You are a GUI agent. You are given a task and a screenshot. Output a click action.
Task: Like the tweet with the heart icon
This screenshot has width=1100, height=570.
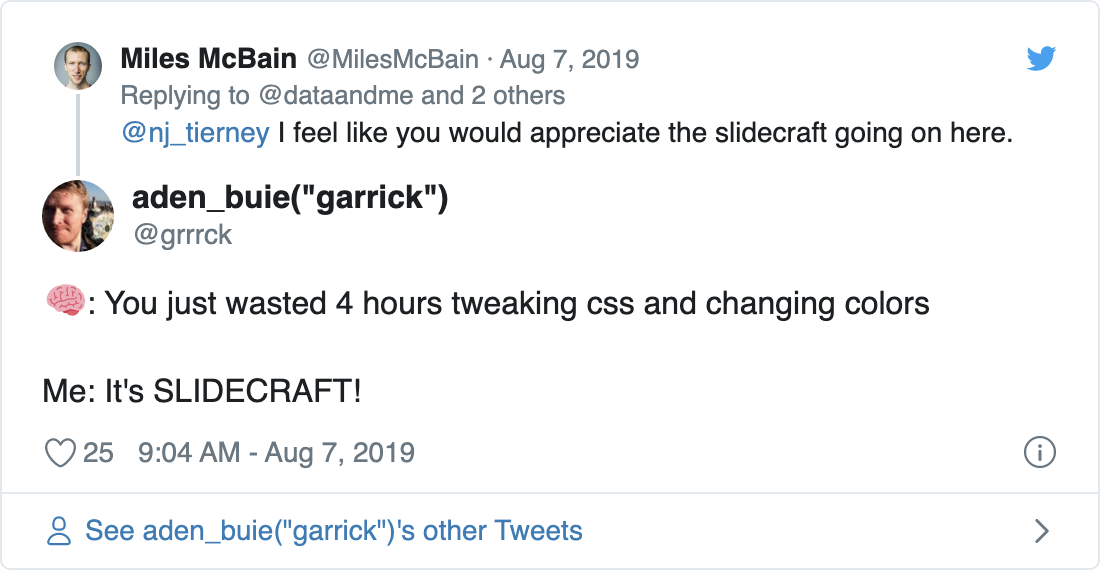point(61,453)
